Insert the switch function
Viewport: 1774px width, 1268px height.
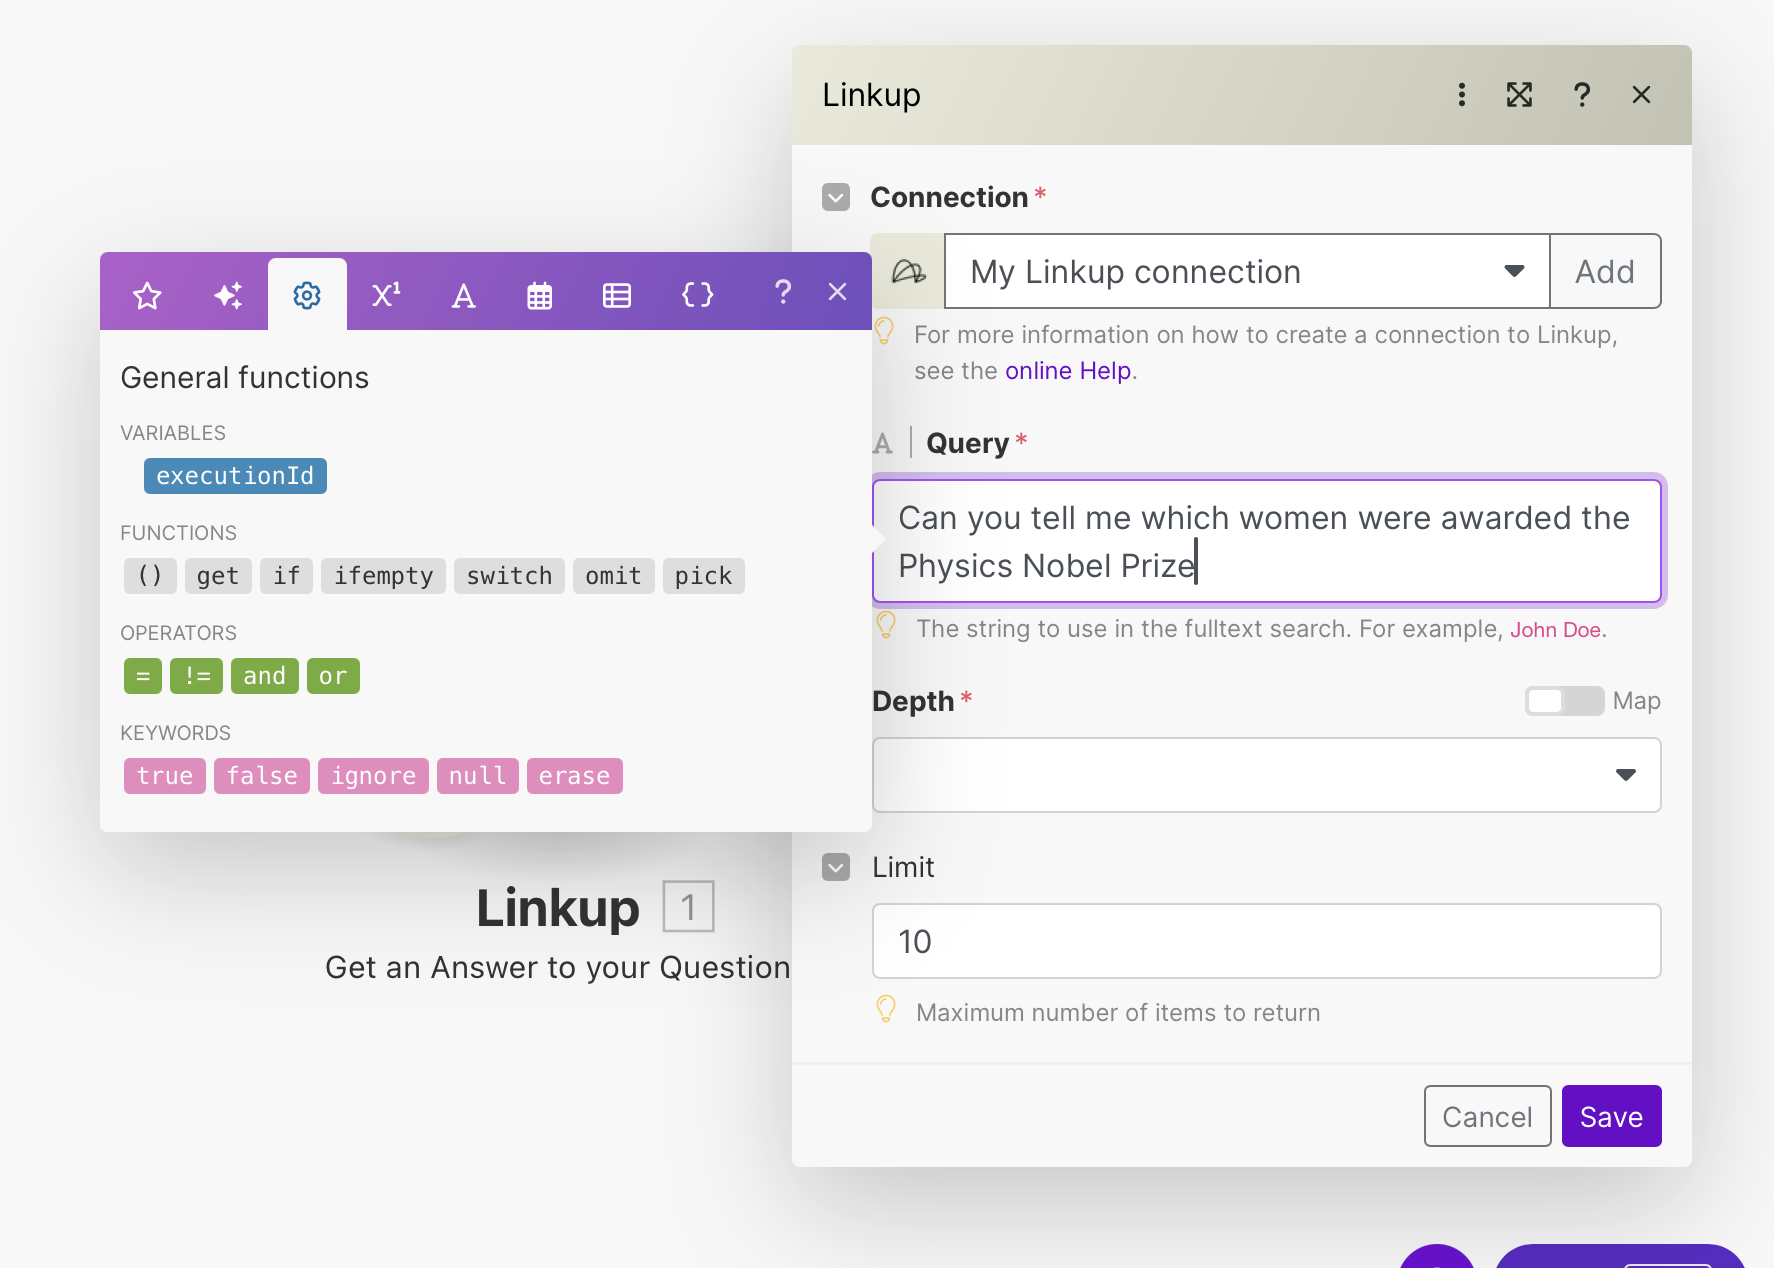510,576
